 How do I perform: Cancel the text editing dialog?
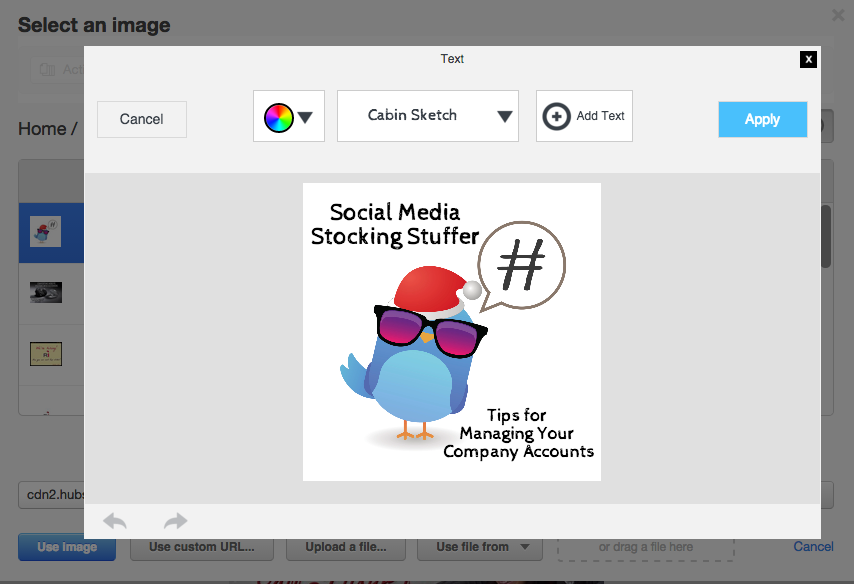point(142,119)
